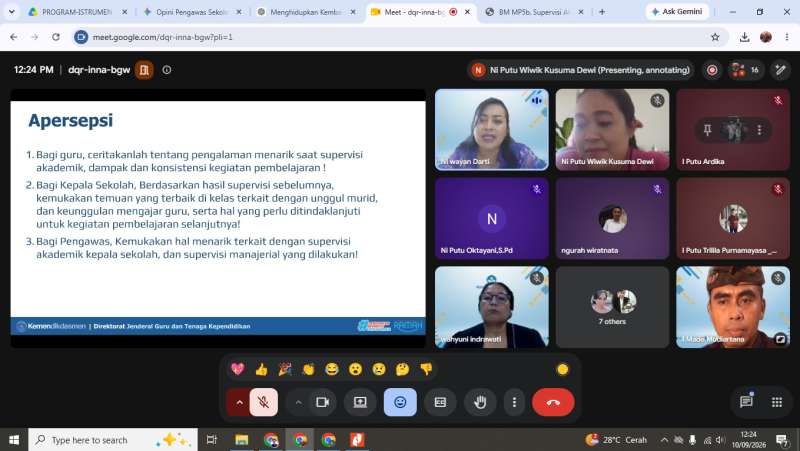View the recording indicator
Image resolution: width=800 pixels, height=451 pixels.
pos(712,70)
